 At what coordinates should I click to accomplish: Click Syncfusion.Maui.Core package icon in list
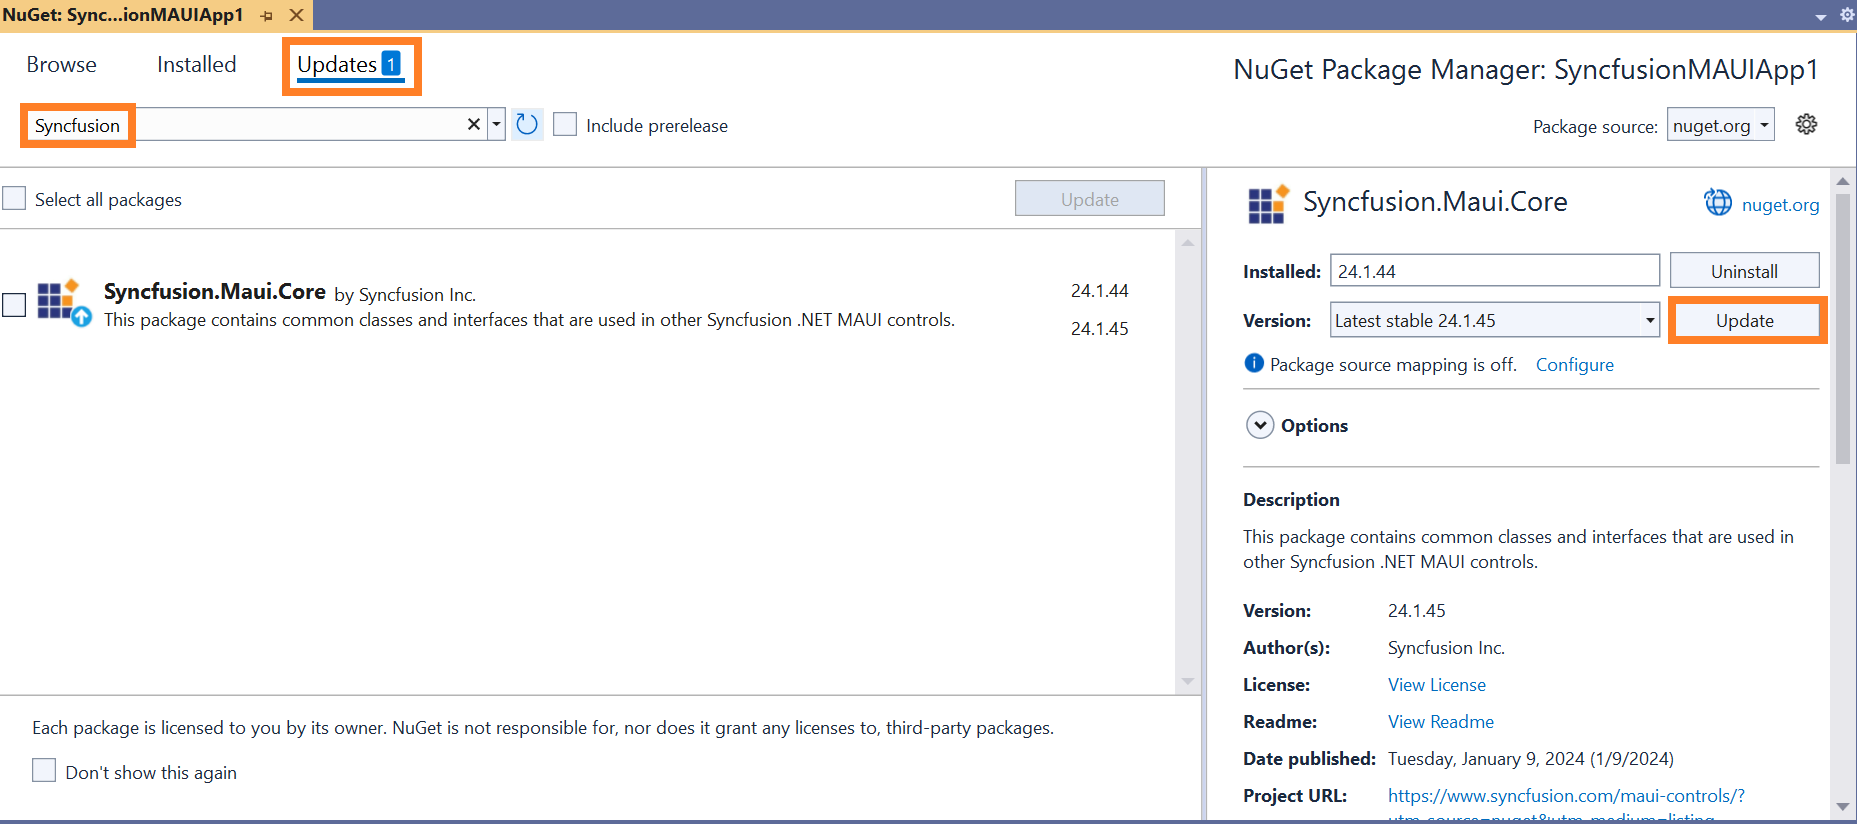(64, 303)
